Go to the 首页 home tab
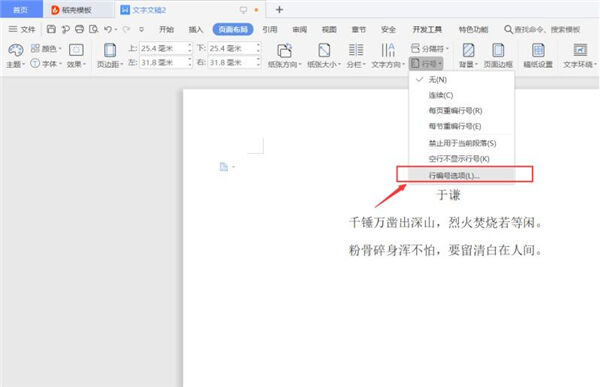This screenshot has width=600, height=387. click(21, 10)
